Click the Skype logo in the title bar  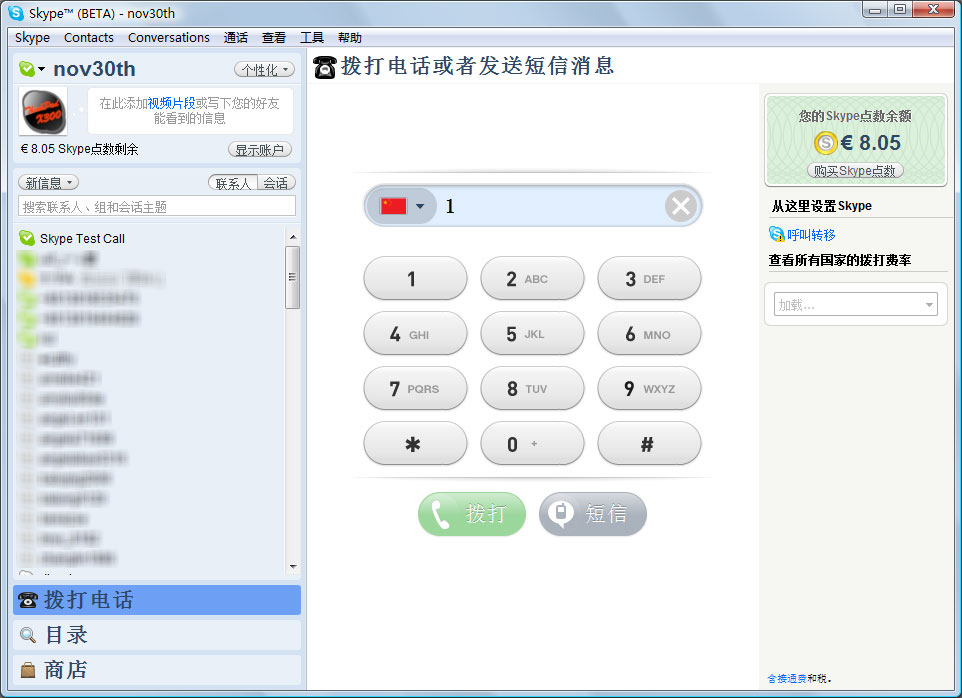tap(16, 12)
